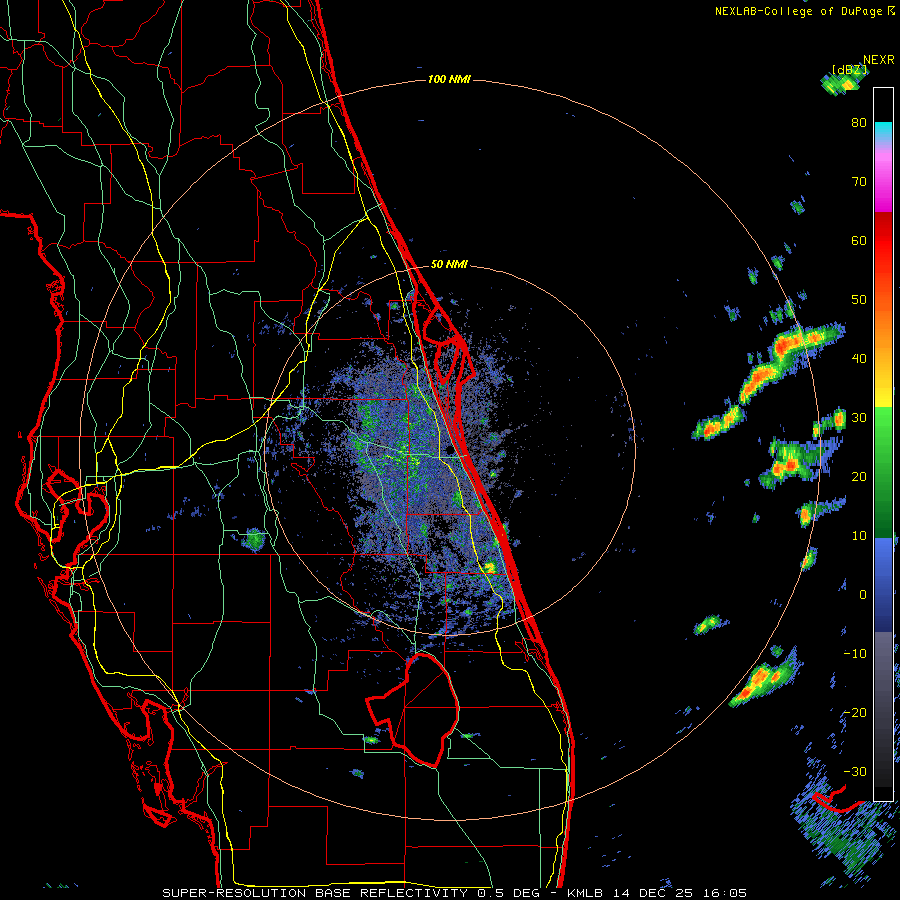Click the -10 value on the dBZ scale
Image resolution: width=900 pixels, height=900 pixels.
855,653
